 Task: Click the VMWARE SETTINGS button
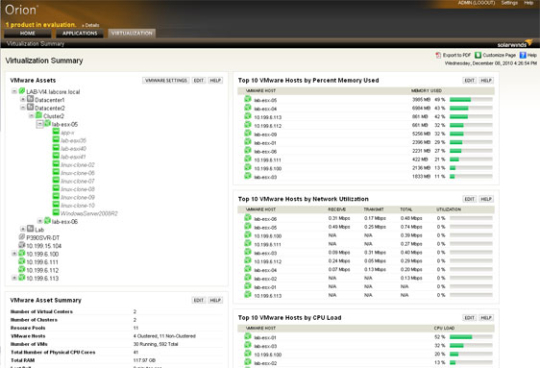166,81
